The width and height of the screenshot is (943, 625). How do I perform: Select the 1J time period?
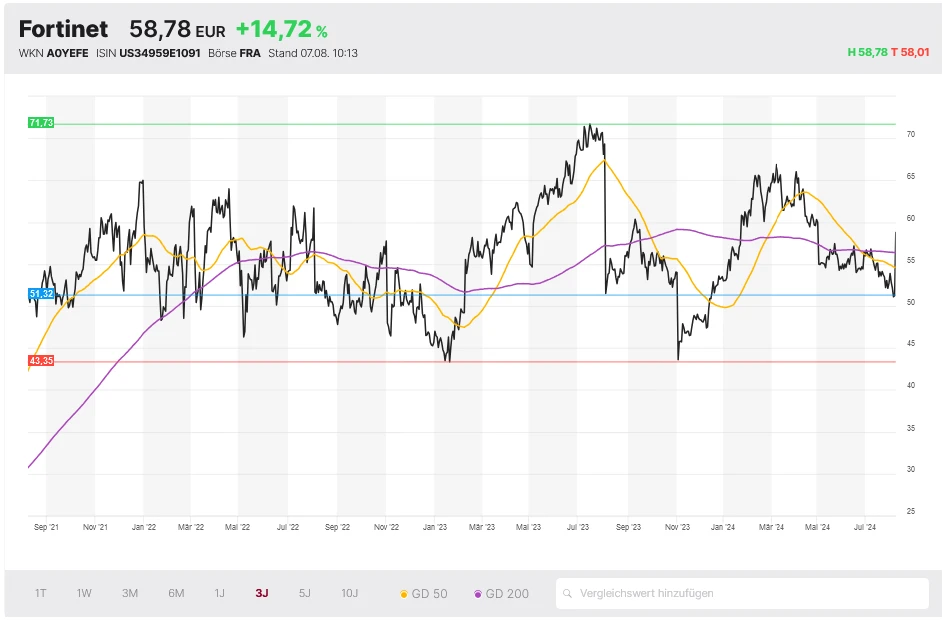pyautogui.click(x=219, y=593)
